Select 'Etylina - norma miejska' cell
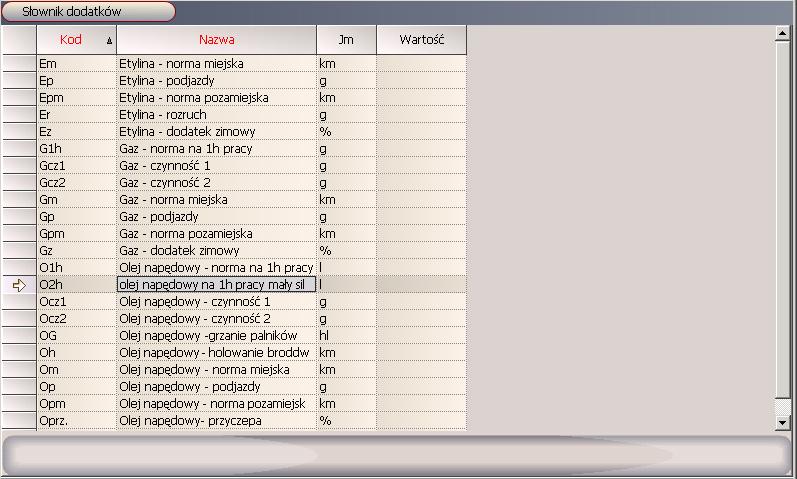The height and width of the screenshot is (479, 797). pos(217,64)
